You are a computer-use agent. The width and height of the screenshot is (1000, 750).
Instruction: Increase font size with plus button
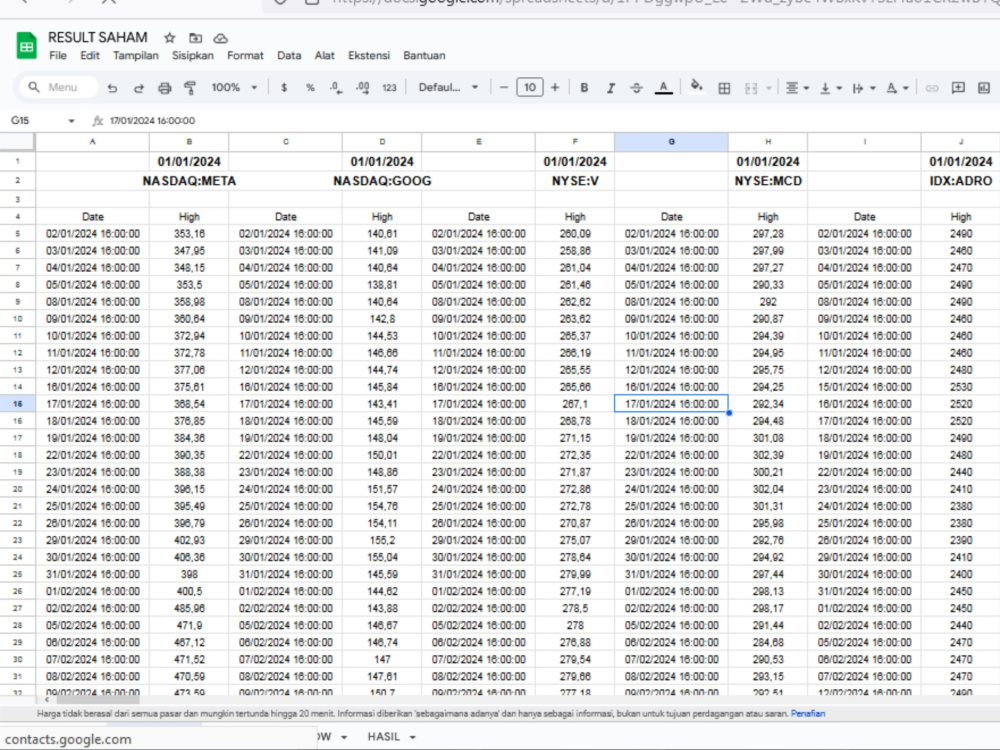coord(555,87)
